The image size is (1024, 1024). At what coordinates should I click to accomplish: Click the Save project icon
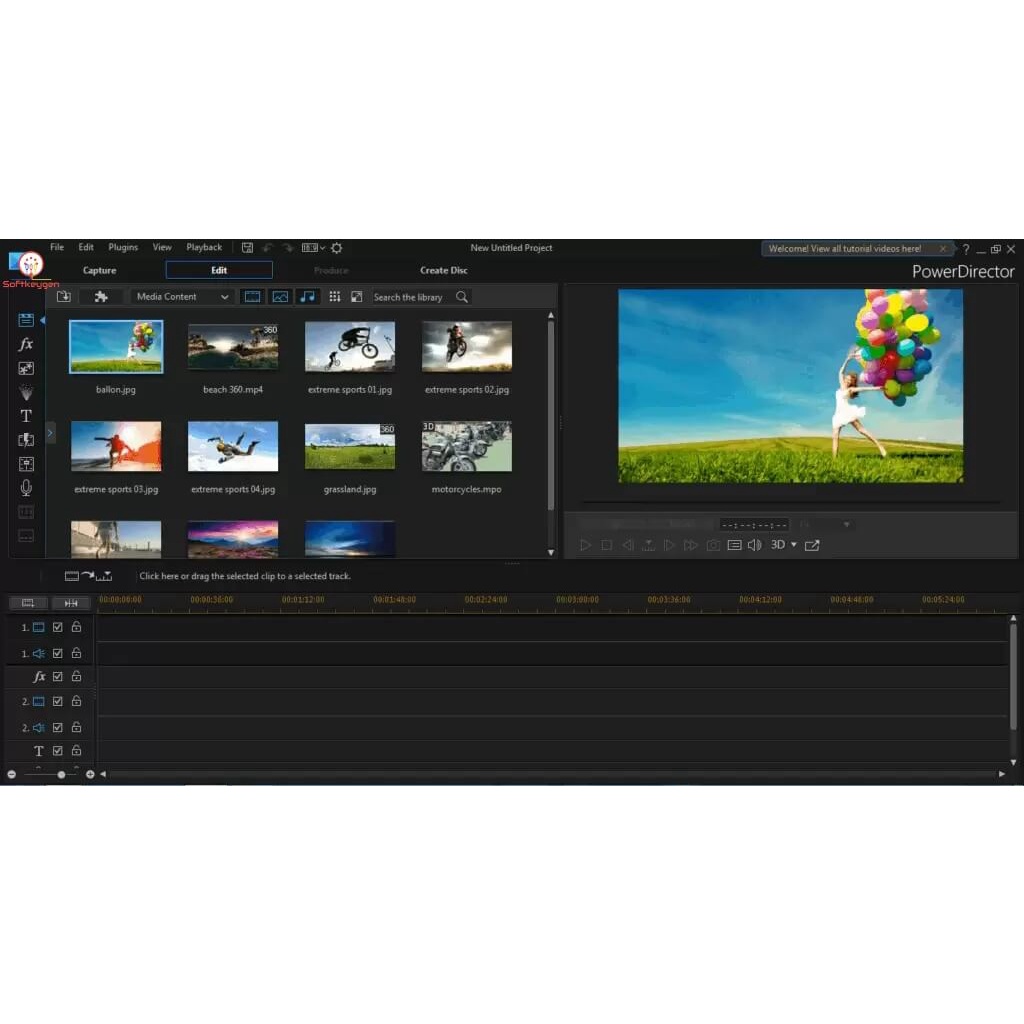[248, 248]
